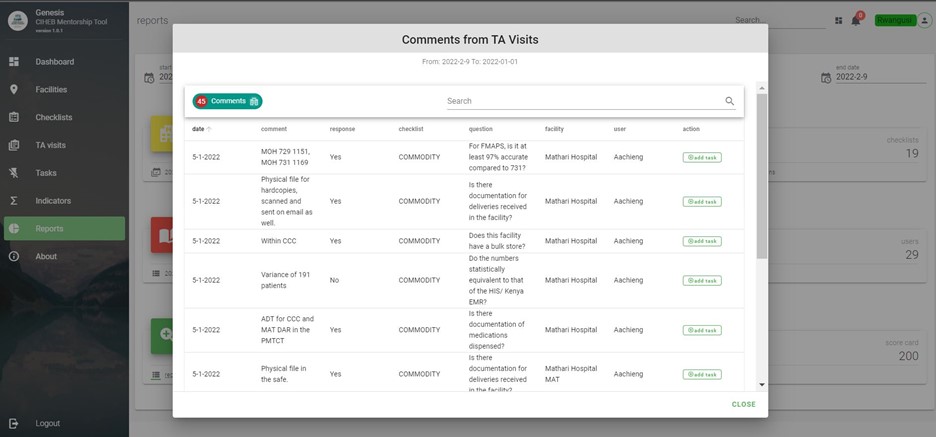
Task: Open the Tasks icon in sidebar
Action: 14,173
